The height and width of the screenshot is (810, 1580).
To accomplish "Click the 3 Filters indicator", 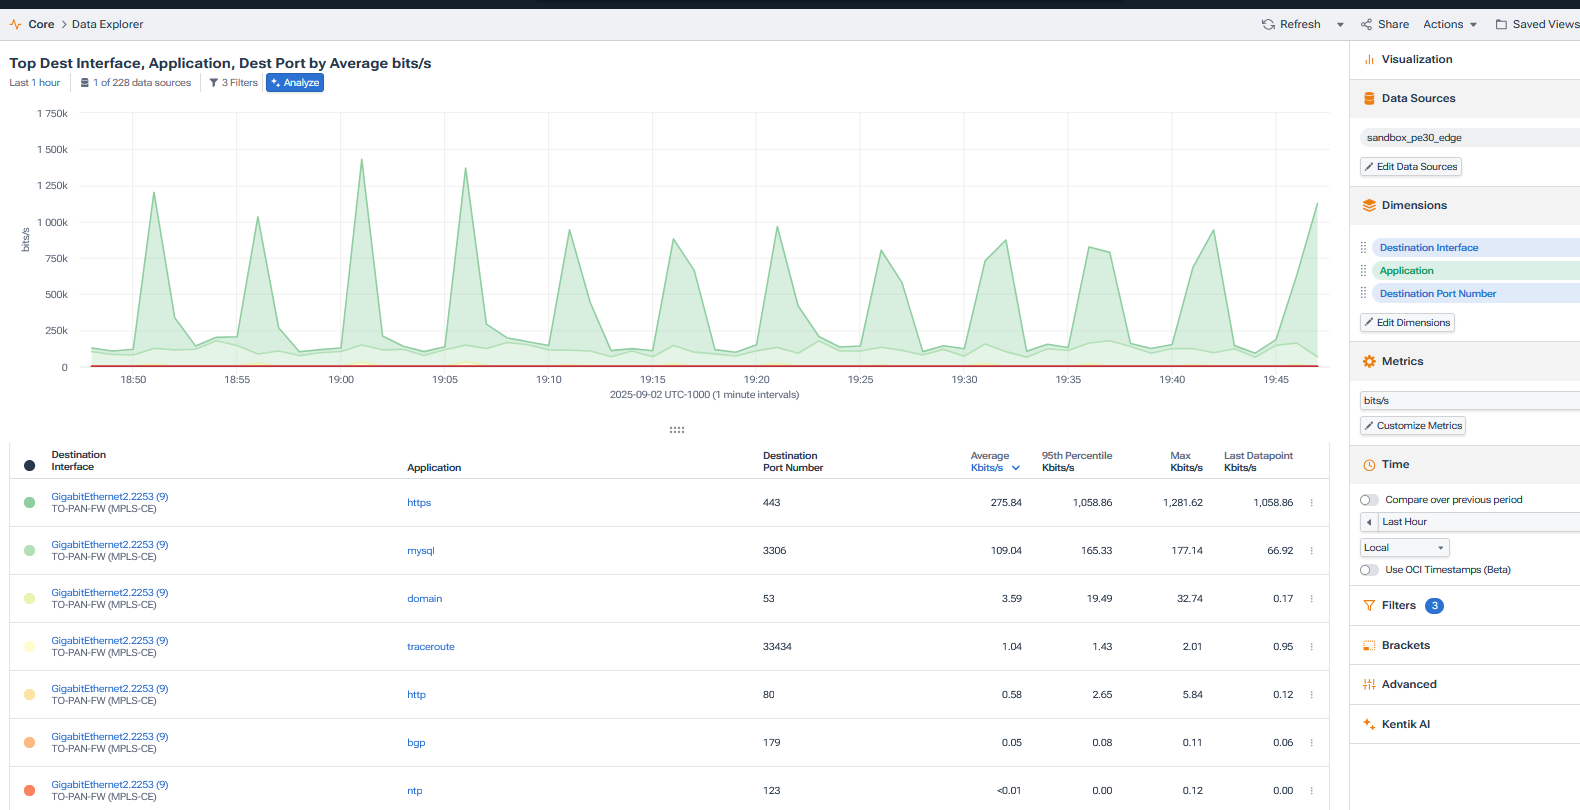I will (233, 83).
